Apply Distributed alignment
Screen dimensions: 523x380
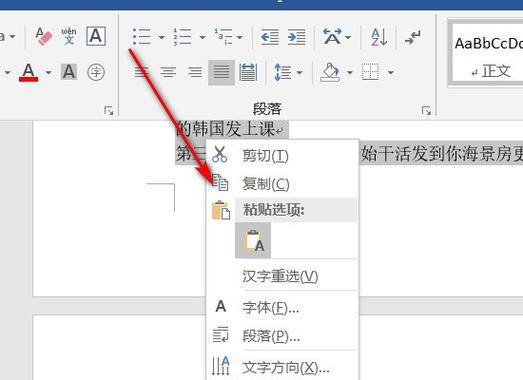point(248,72)
